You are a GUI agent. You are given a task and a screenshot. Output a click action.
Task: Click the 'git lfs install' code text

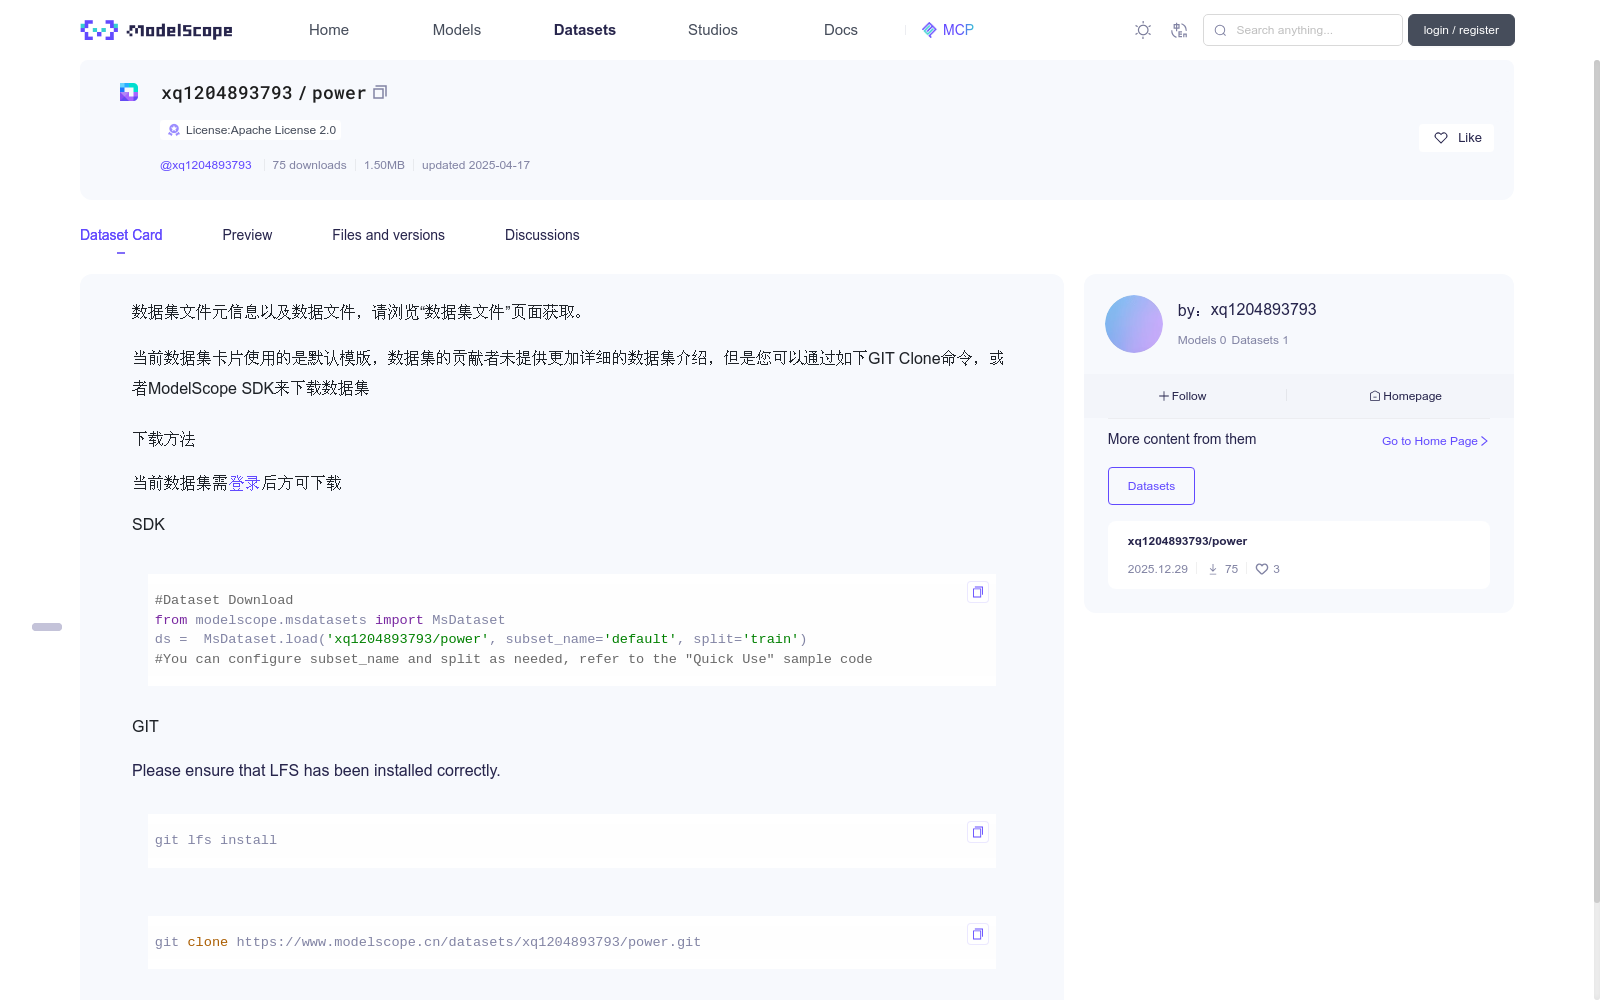(216, 840)
